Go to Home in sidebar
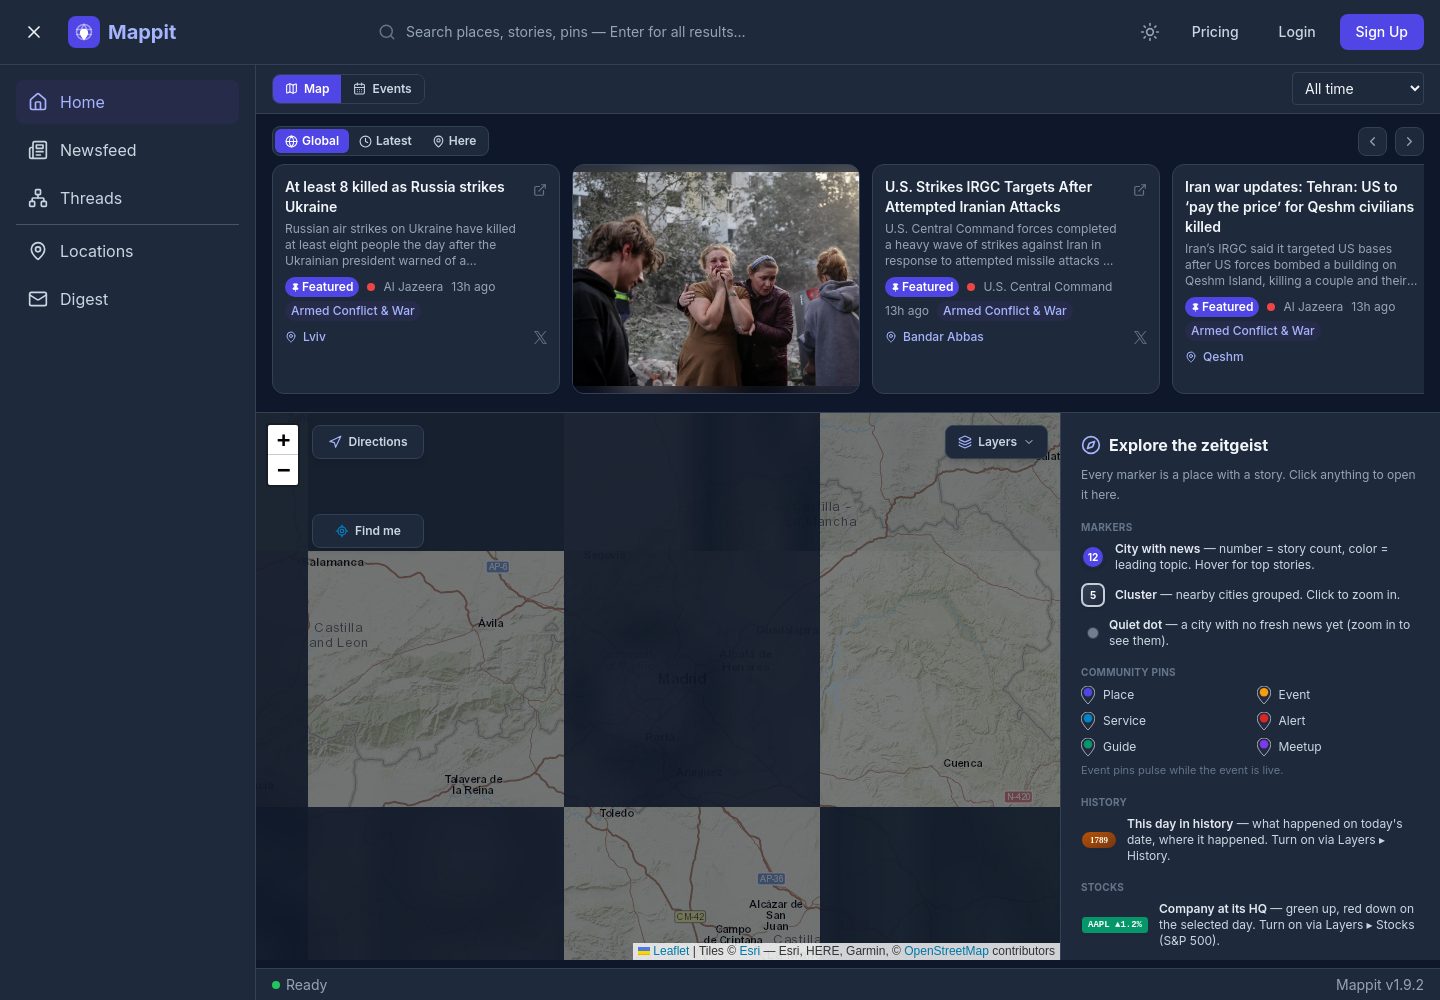This screenshot has width=1440, height=1000. (127, 102)
